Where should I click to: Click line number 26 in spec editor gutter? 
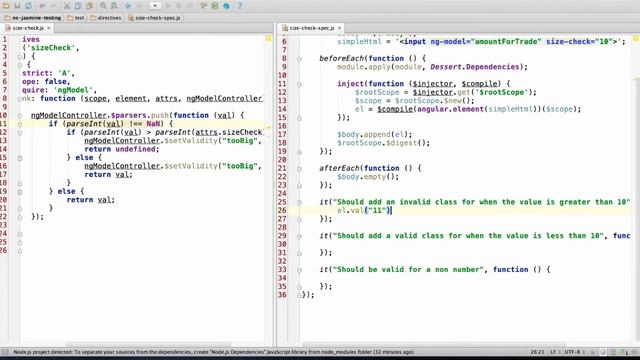click(x=282, y=211)
